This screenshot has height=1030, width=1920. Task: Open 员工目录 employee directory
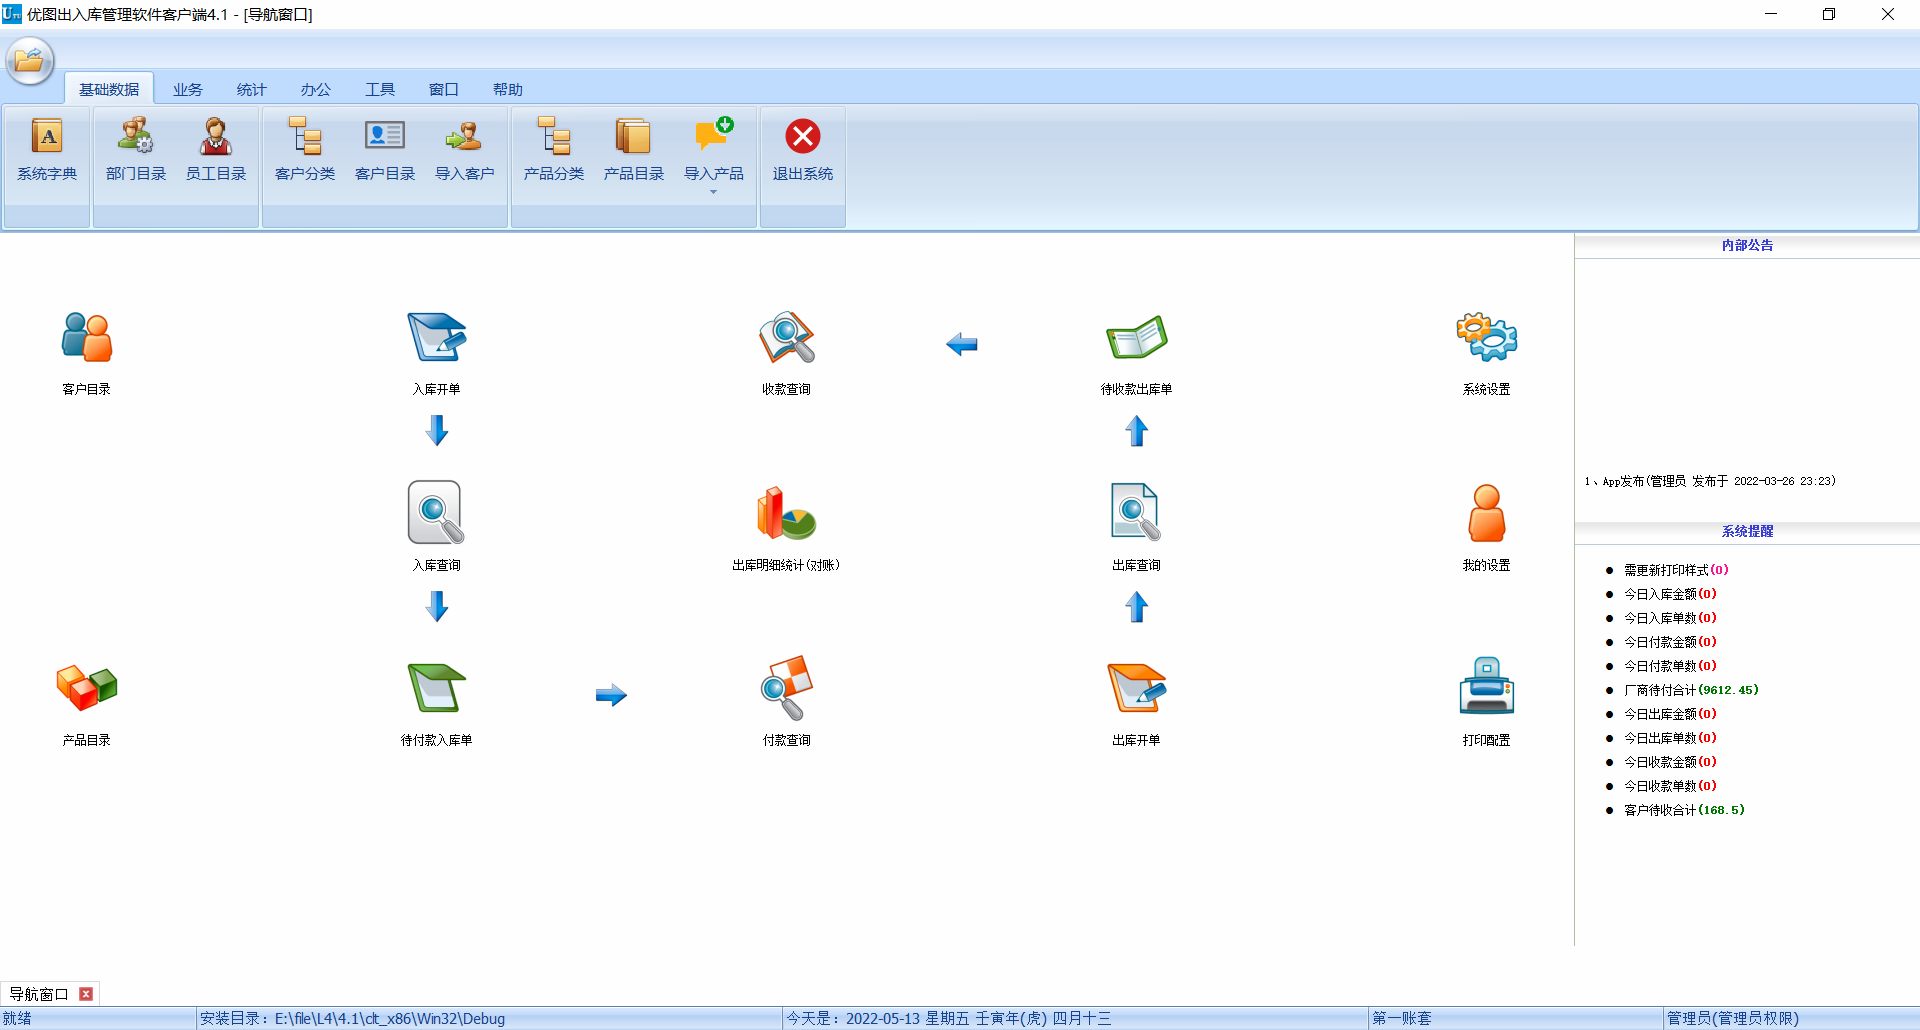[x=216, y=151]
